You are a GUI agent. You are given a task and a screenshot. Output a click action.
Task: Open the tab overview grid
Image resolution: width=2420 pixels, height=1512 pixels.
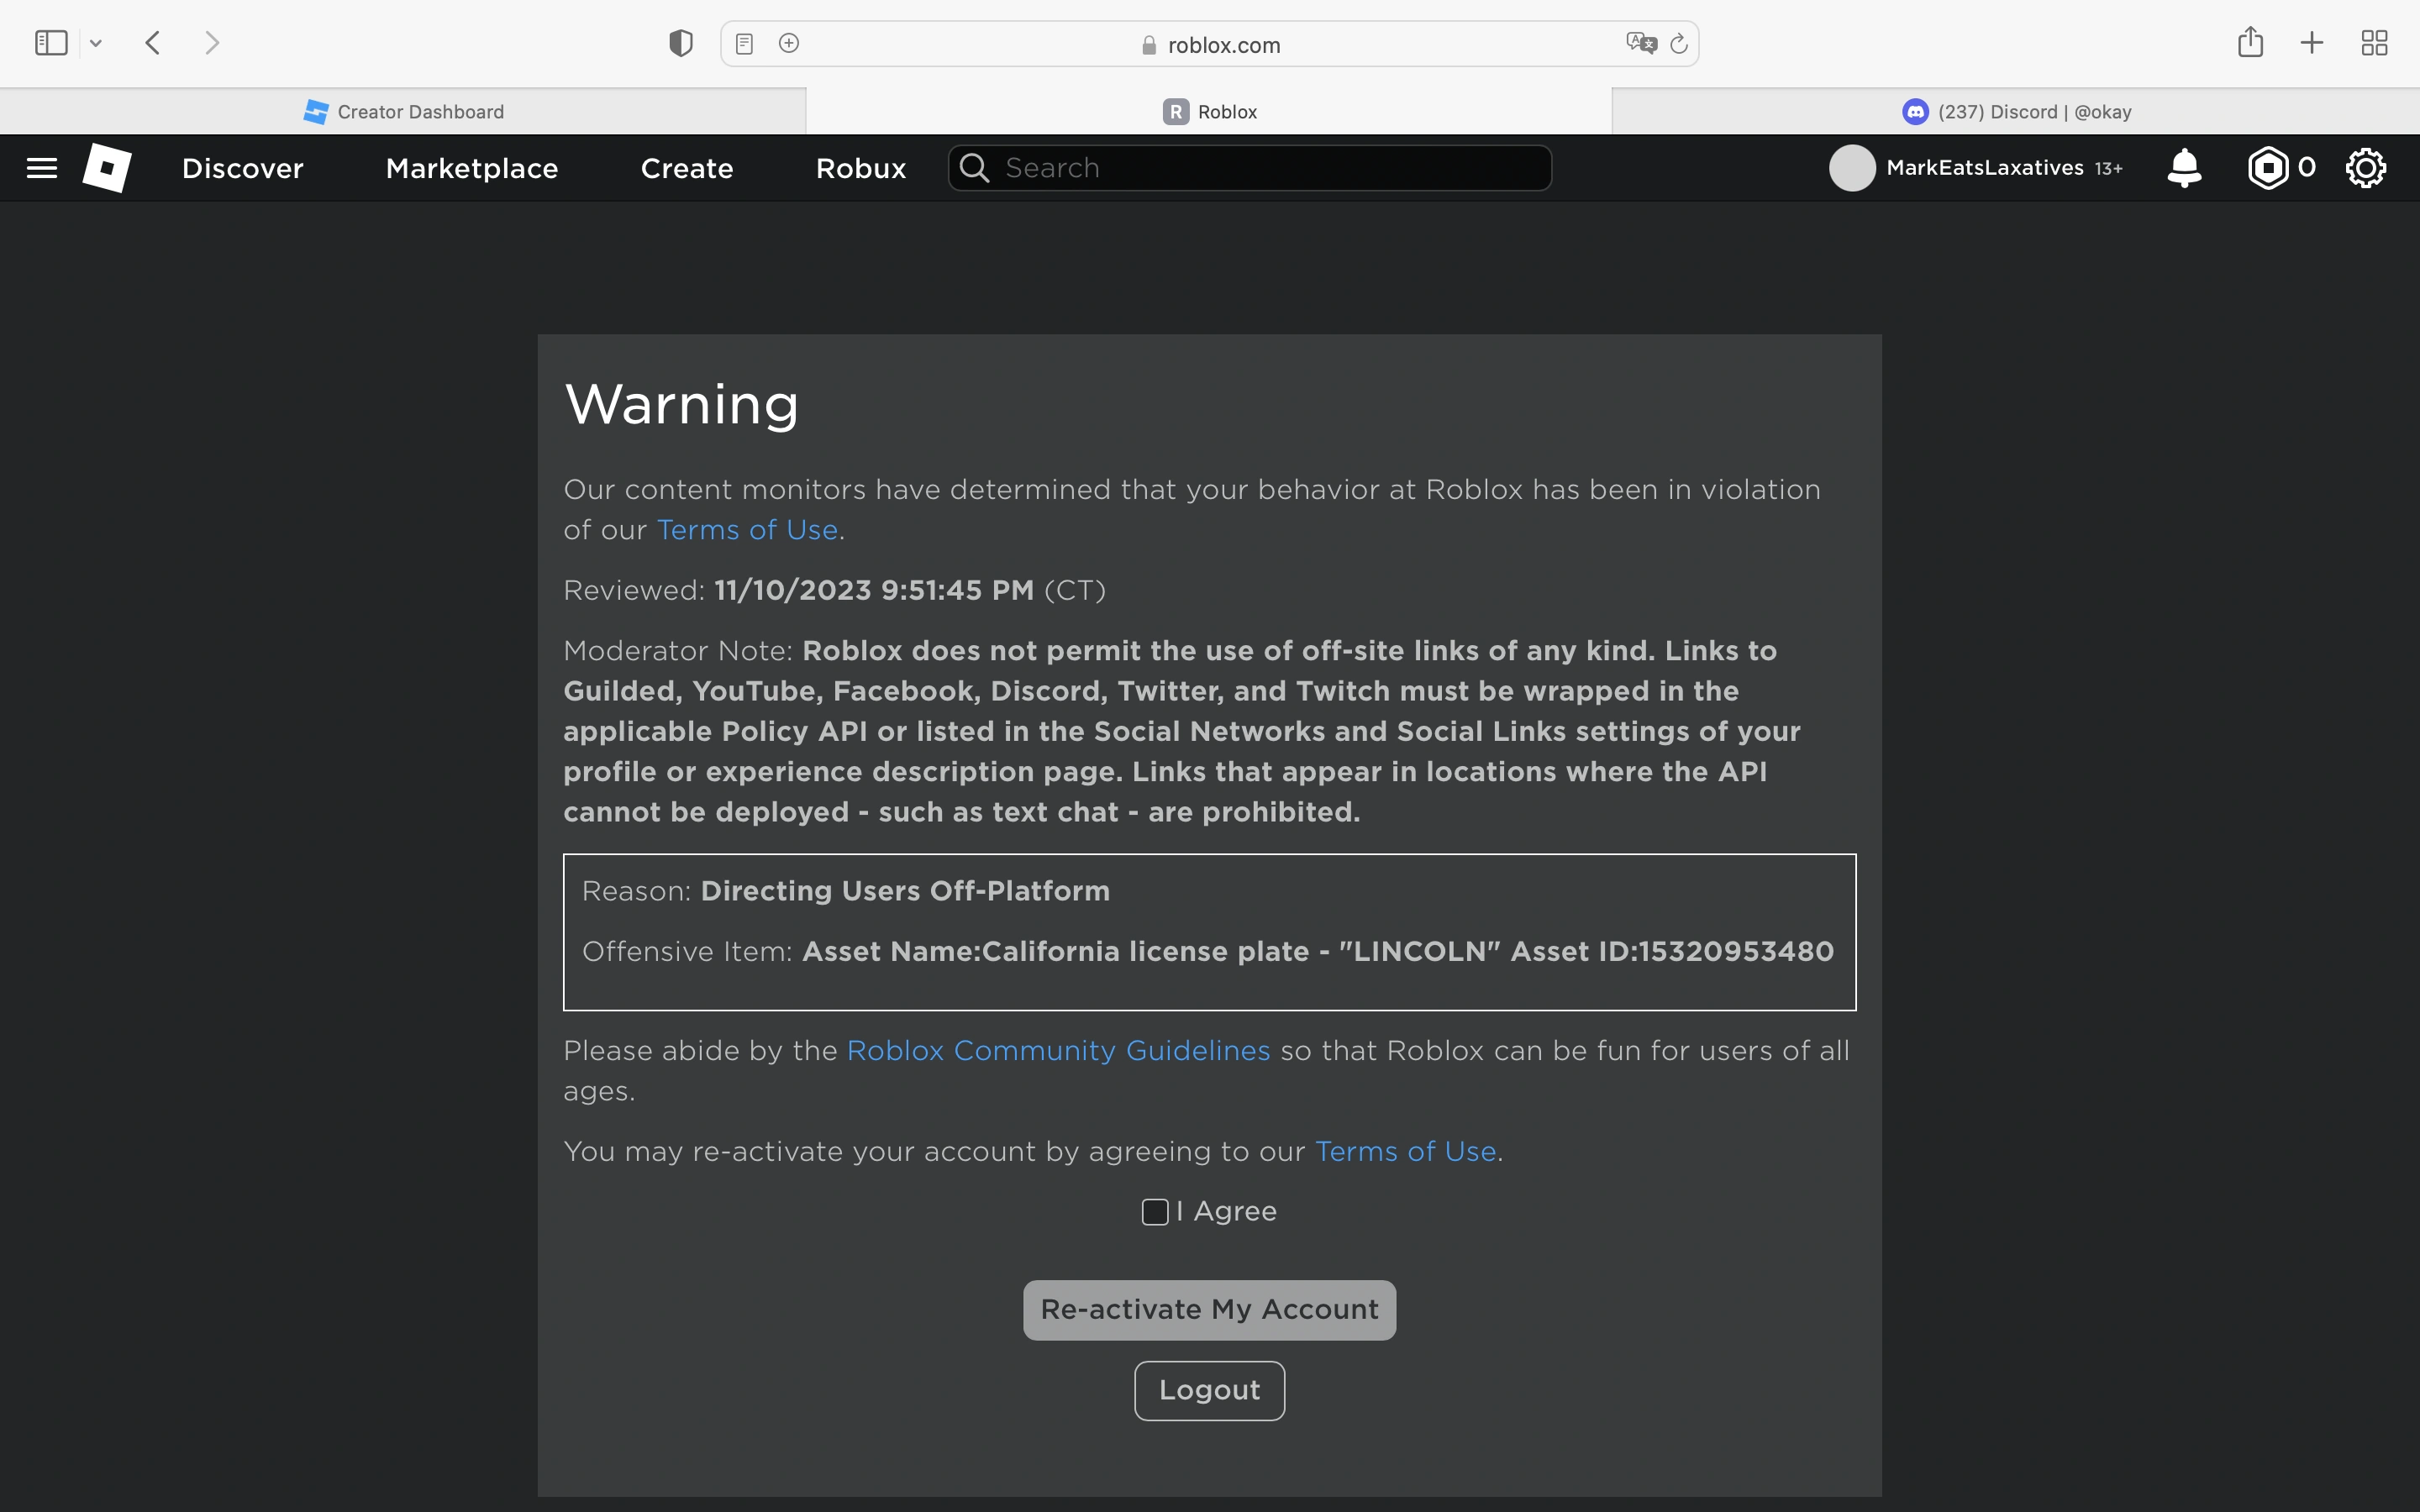coord(2374,43)
